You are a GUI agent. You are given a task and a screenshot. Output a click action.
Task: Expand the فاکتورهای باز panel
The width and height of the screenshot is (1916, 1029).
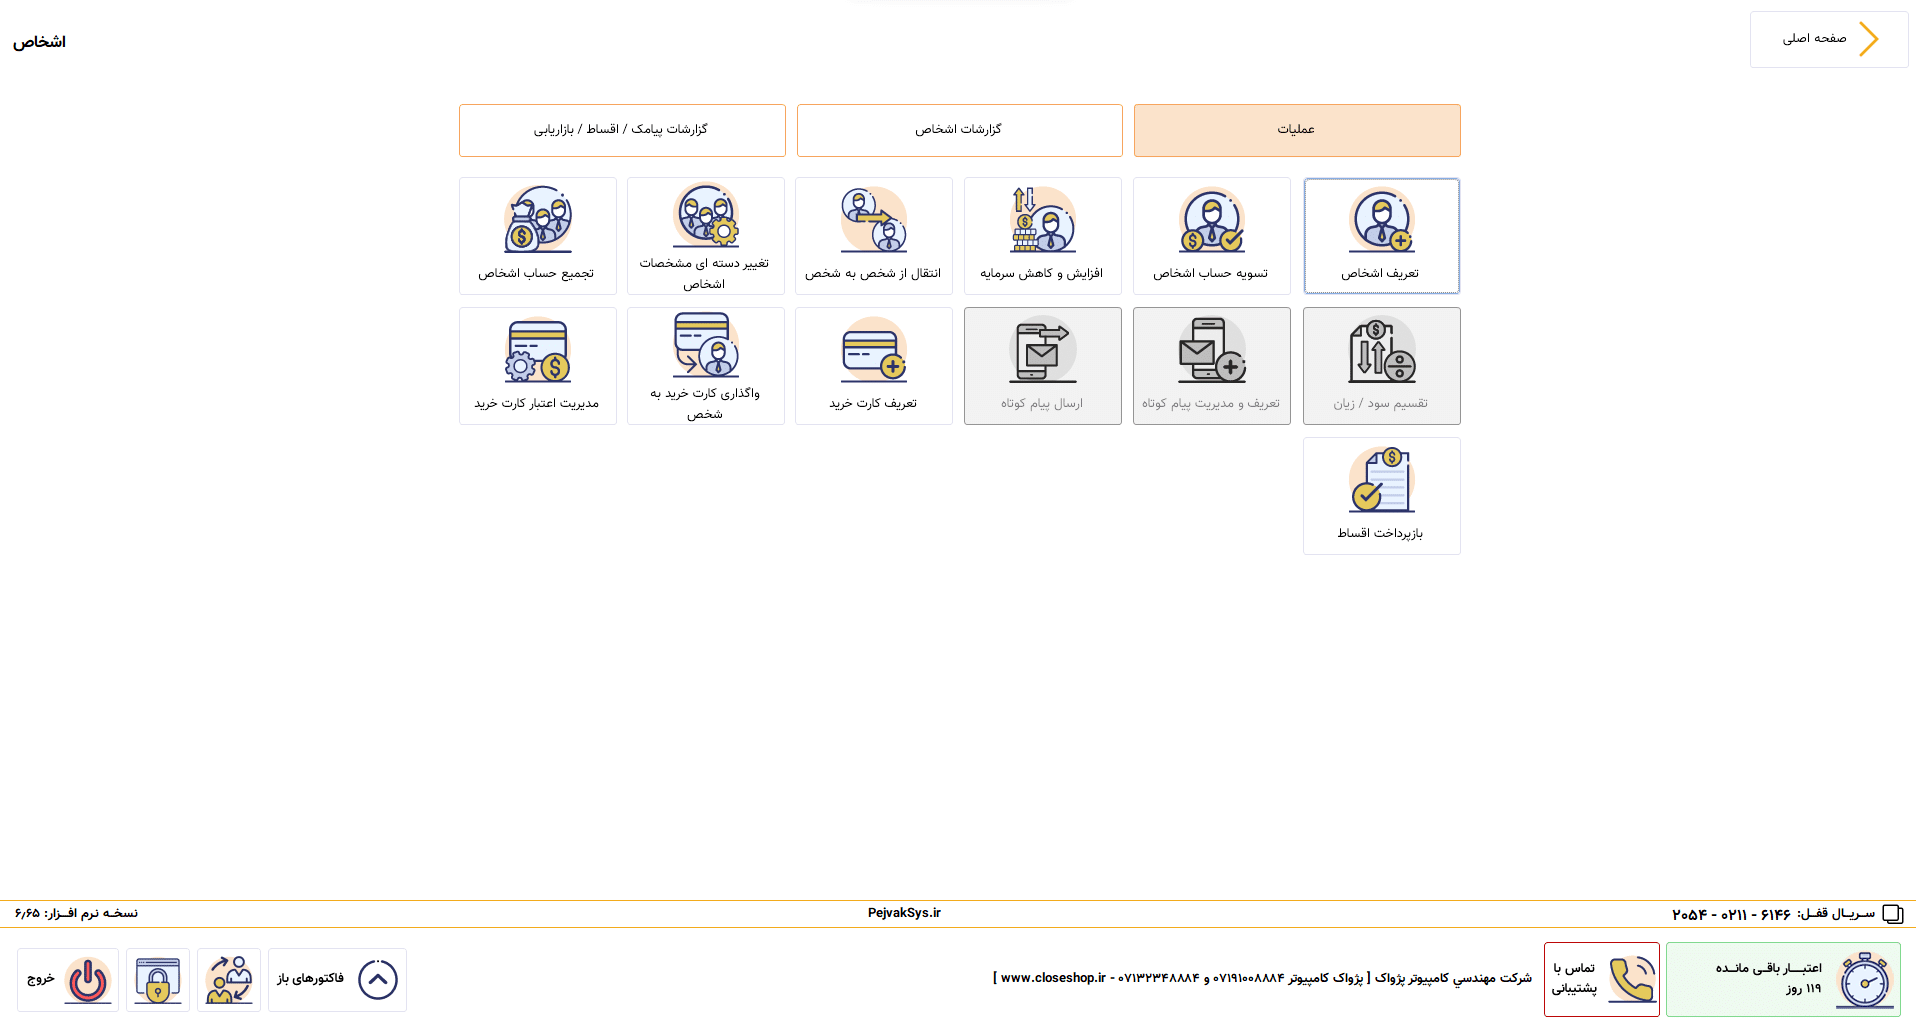337,980
